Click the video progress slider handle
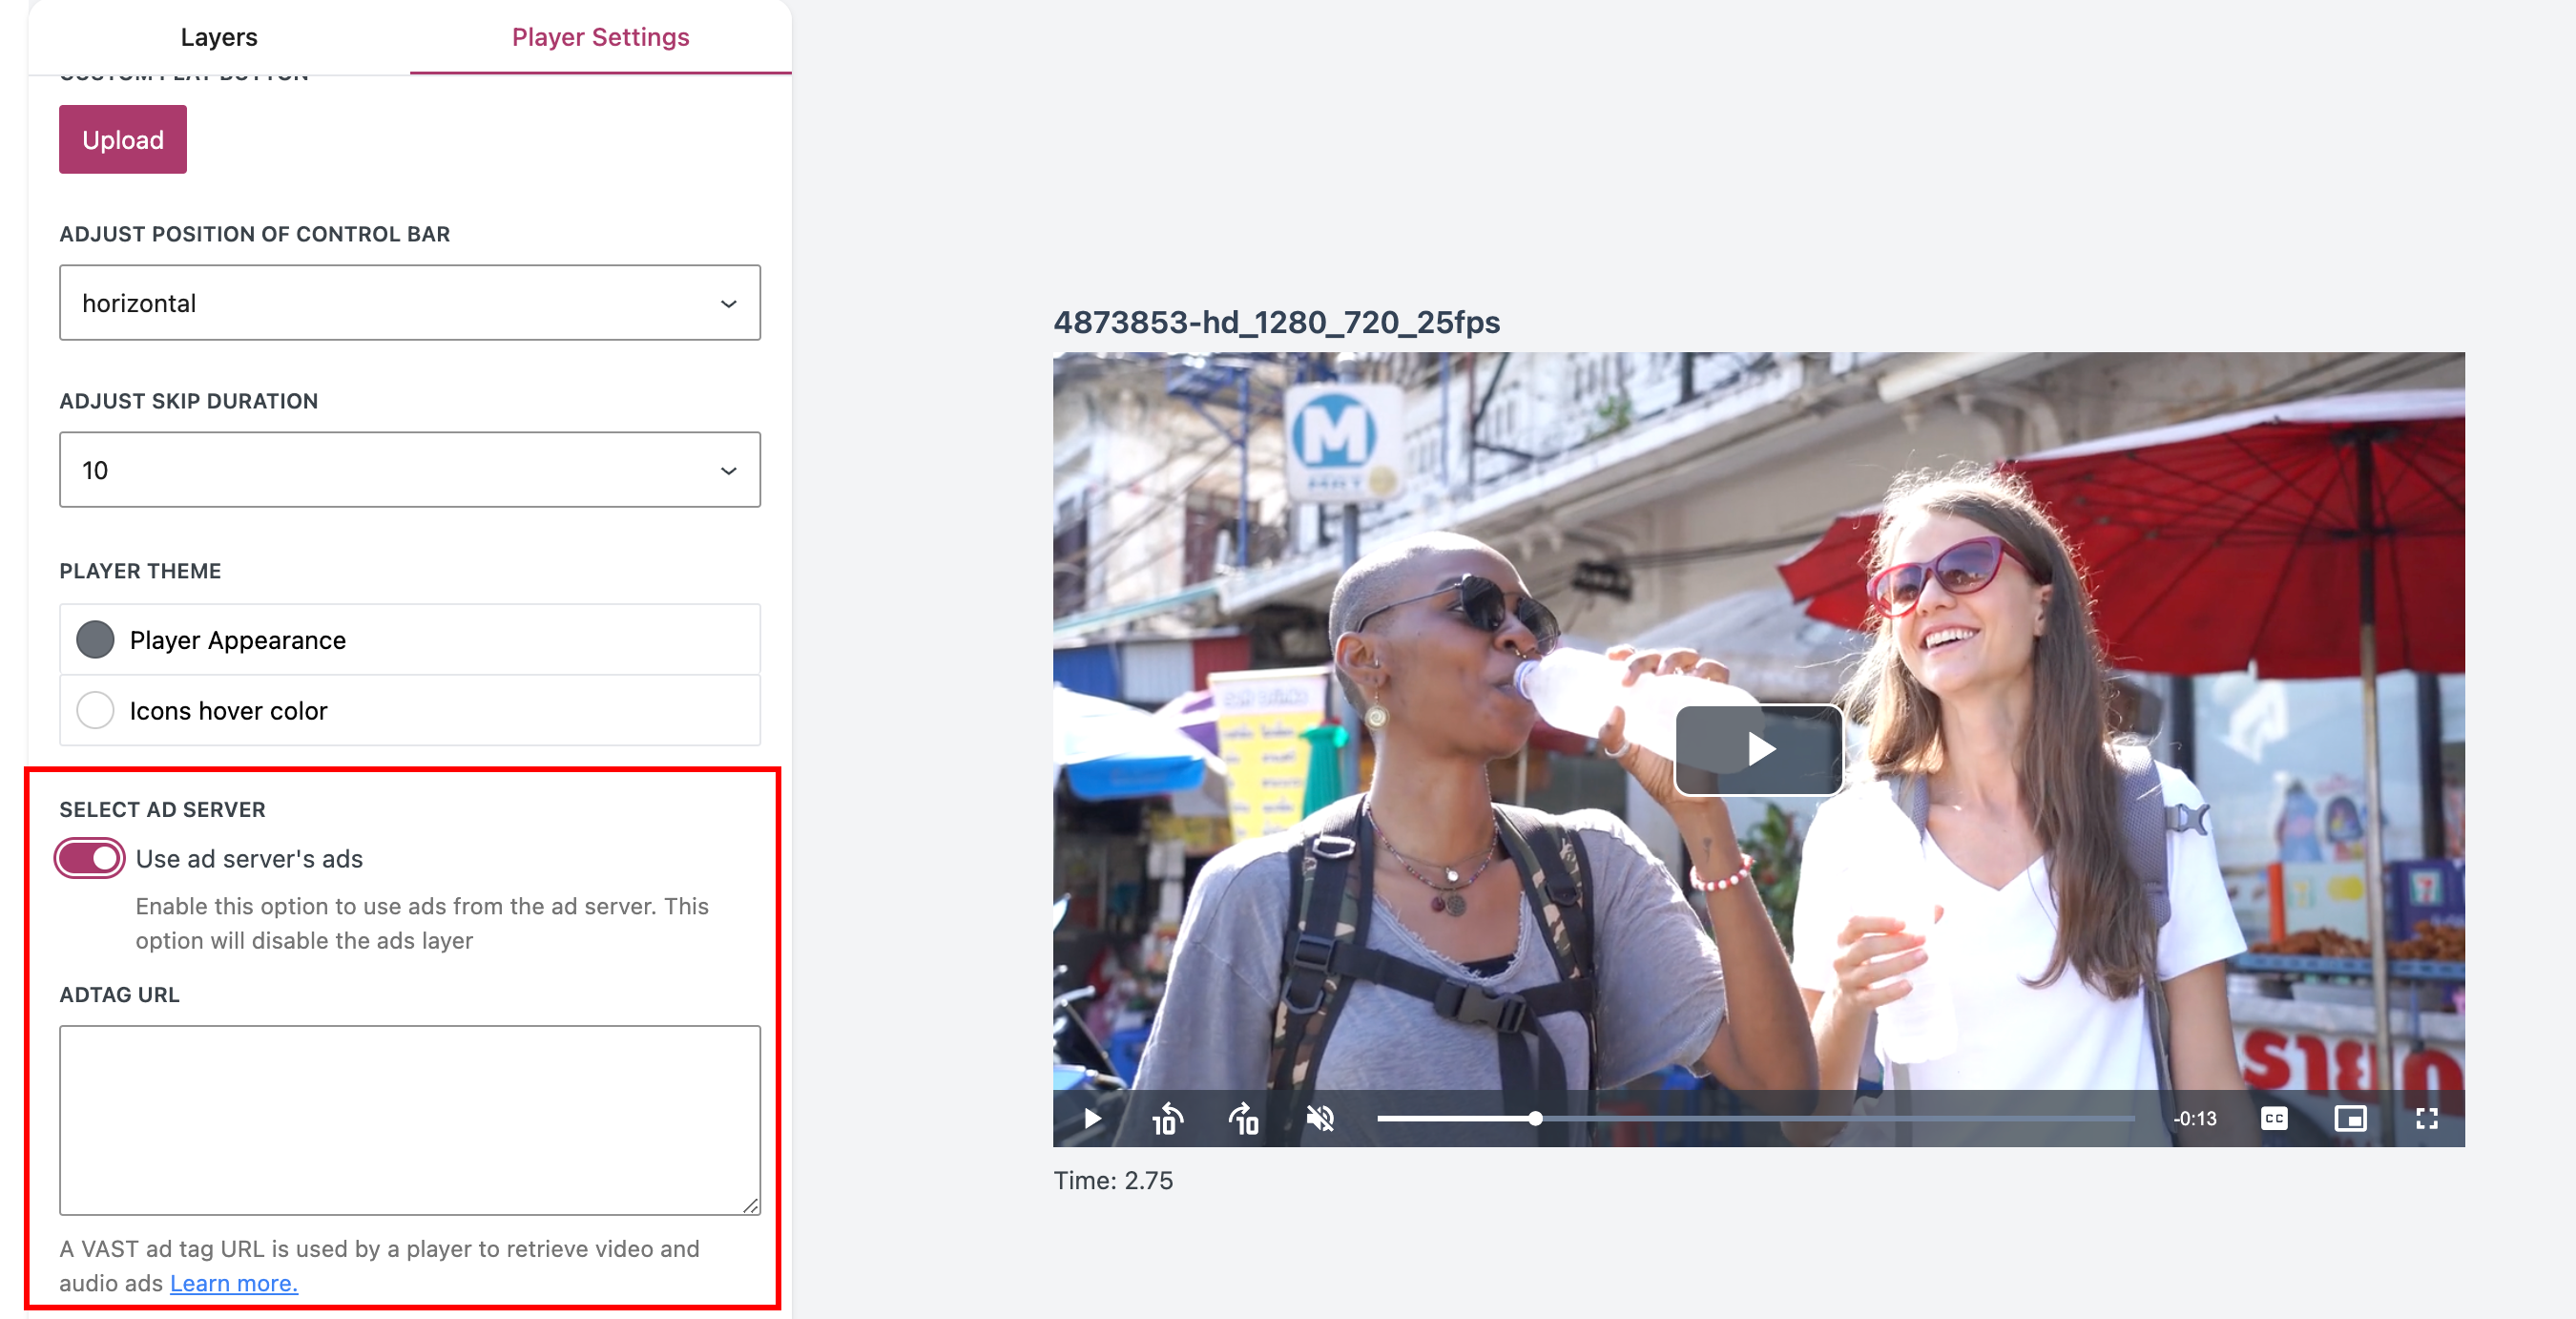The width and height of the screenshot is (2576, 1319). point(1535,1118)
